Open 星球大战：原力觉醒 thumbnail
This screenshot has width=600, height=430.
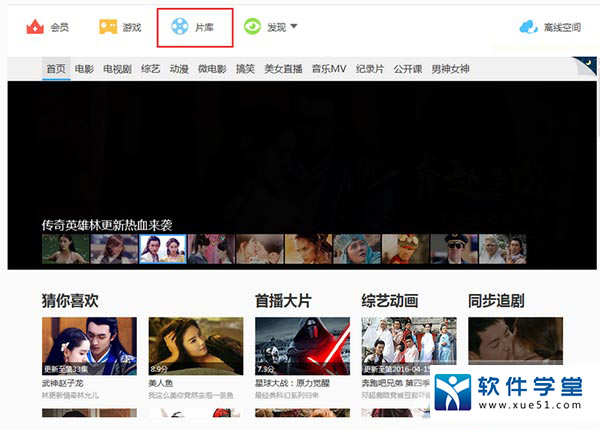coord(302,346)
